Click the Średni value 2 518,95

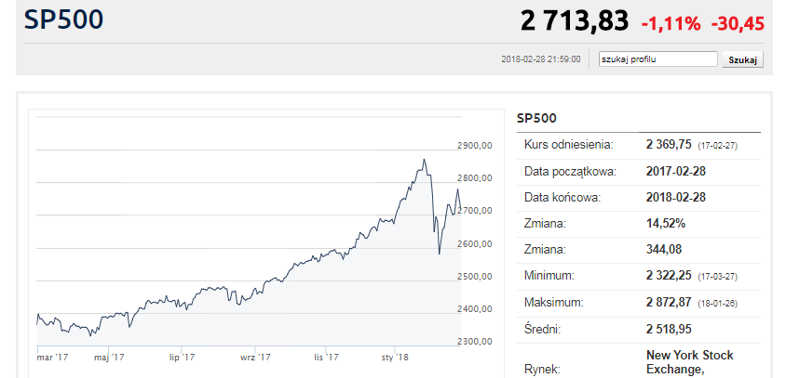tap(669, 329)
